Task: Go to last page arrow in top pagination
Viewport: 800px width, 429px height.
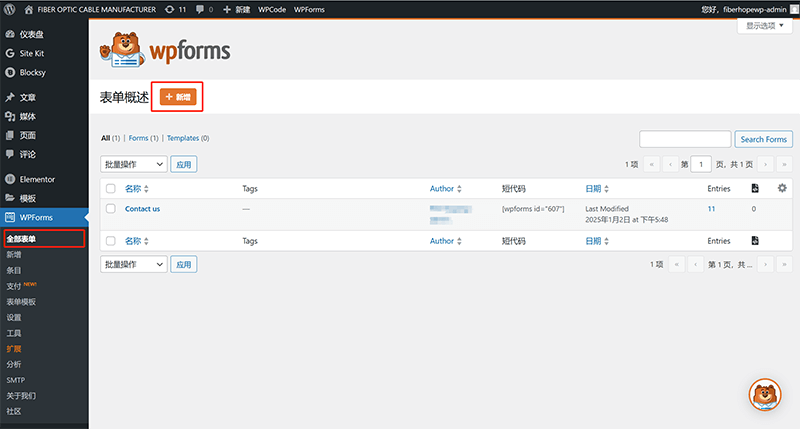Action: point(784,164)
